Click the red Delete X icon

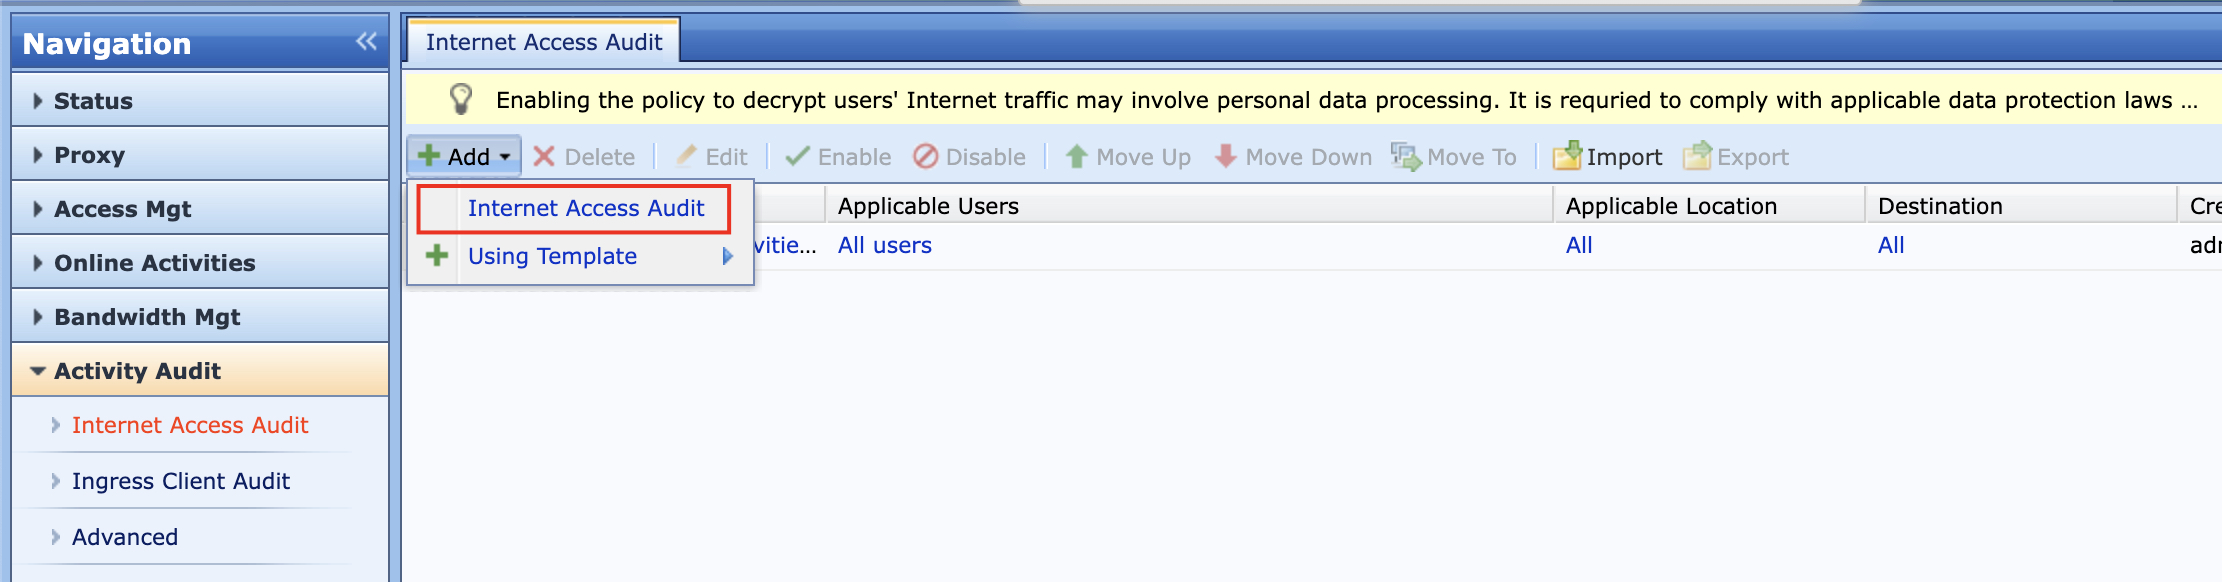point(544,157)
